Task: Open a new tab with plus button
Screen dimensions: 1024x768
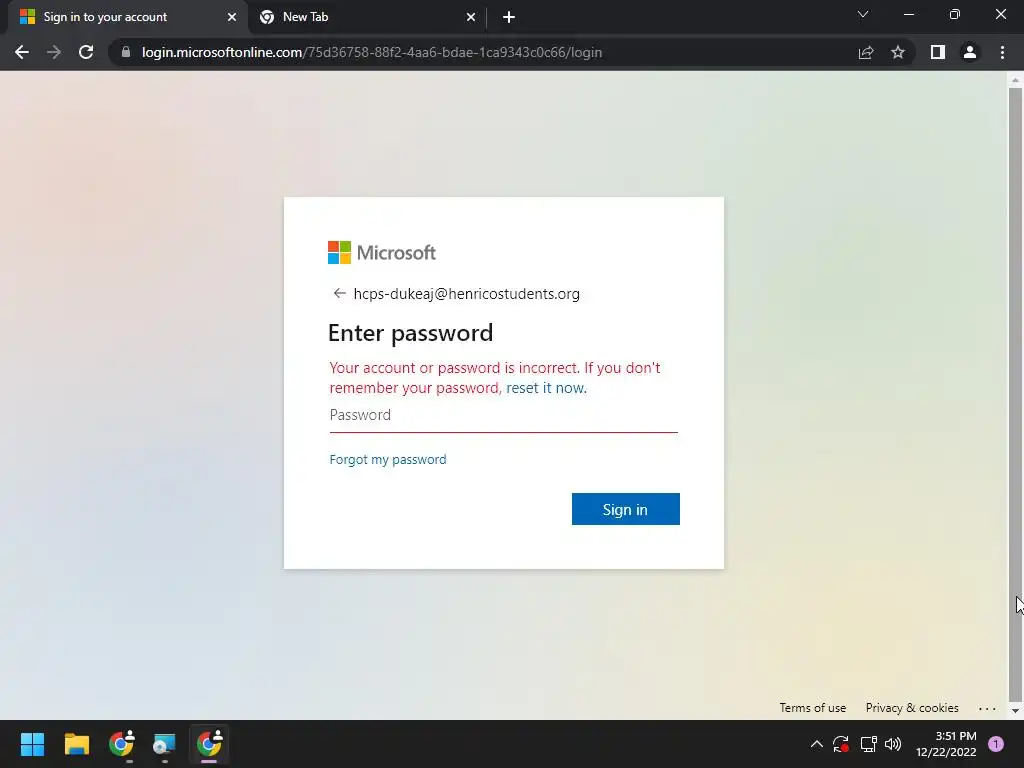Action: [509, 18]
